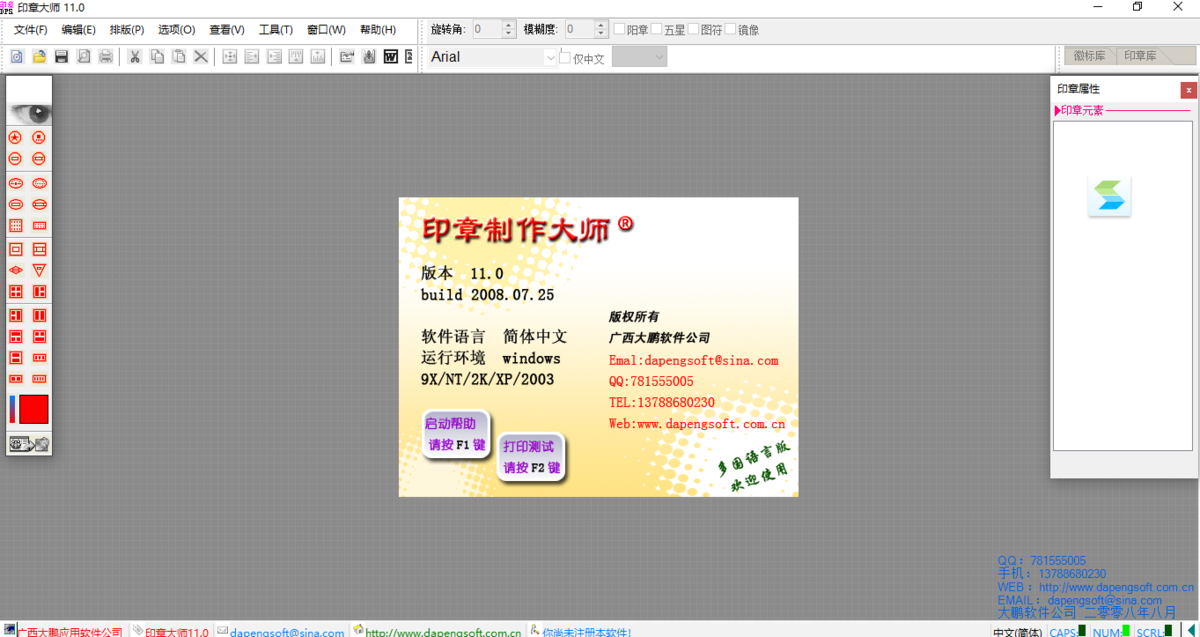Open the 文件(F) menu

[x=30, y=30]
